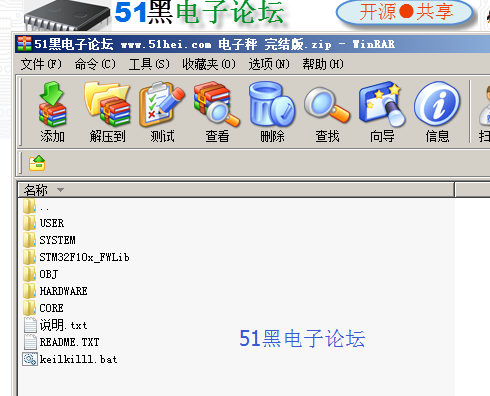Click the file name text USER

[52, 223]
